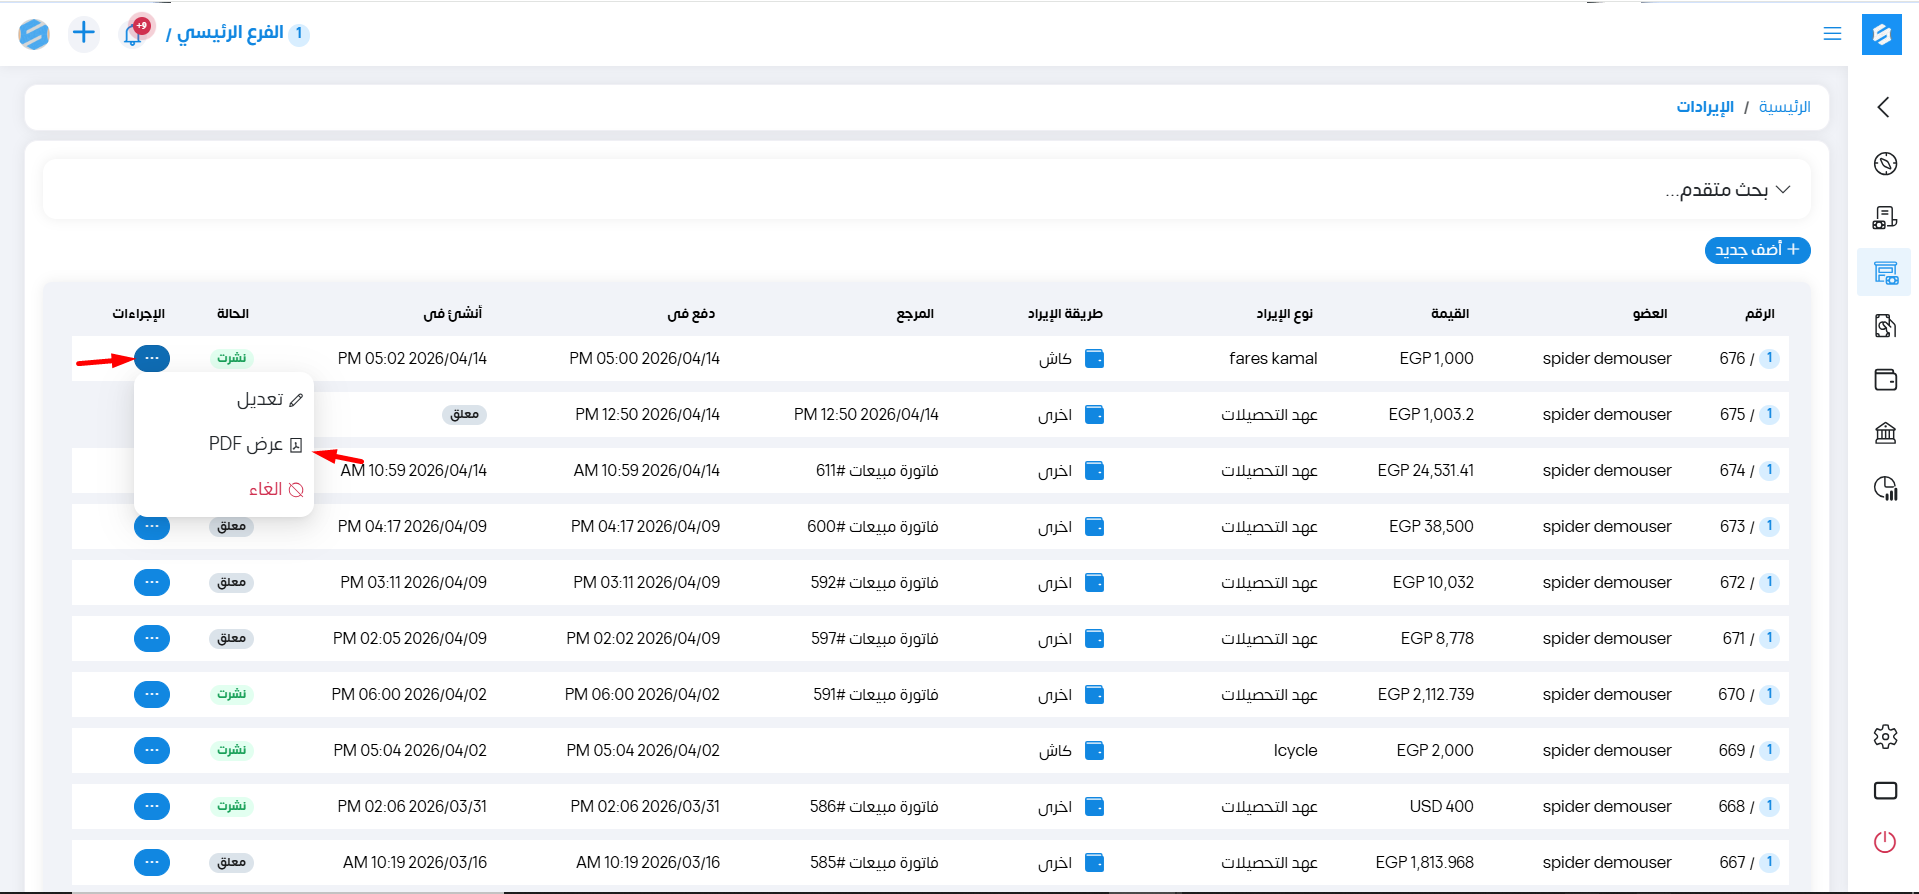Open the pie chart reports icon in sidebar

point(1885,488)
